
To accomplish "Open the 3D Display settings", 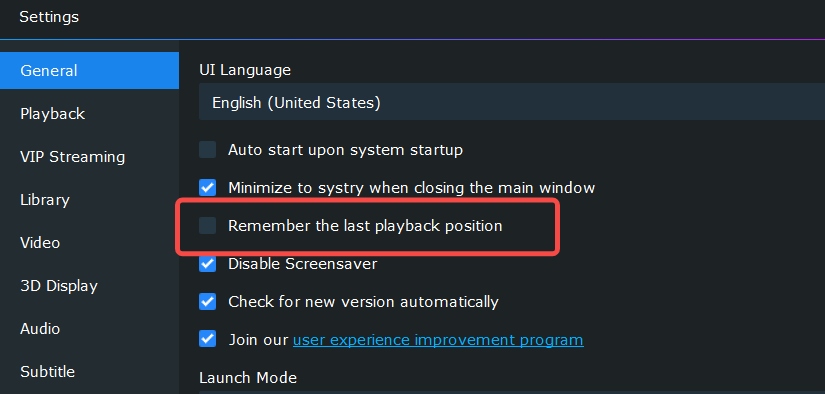I will pos(89,286).
